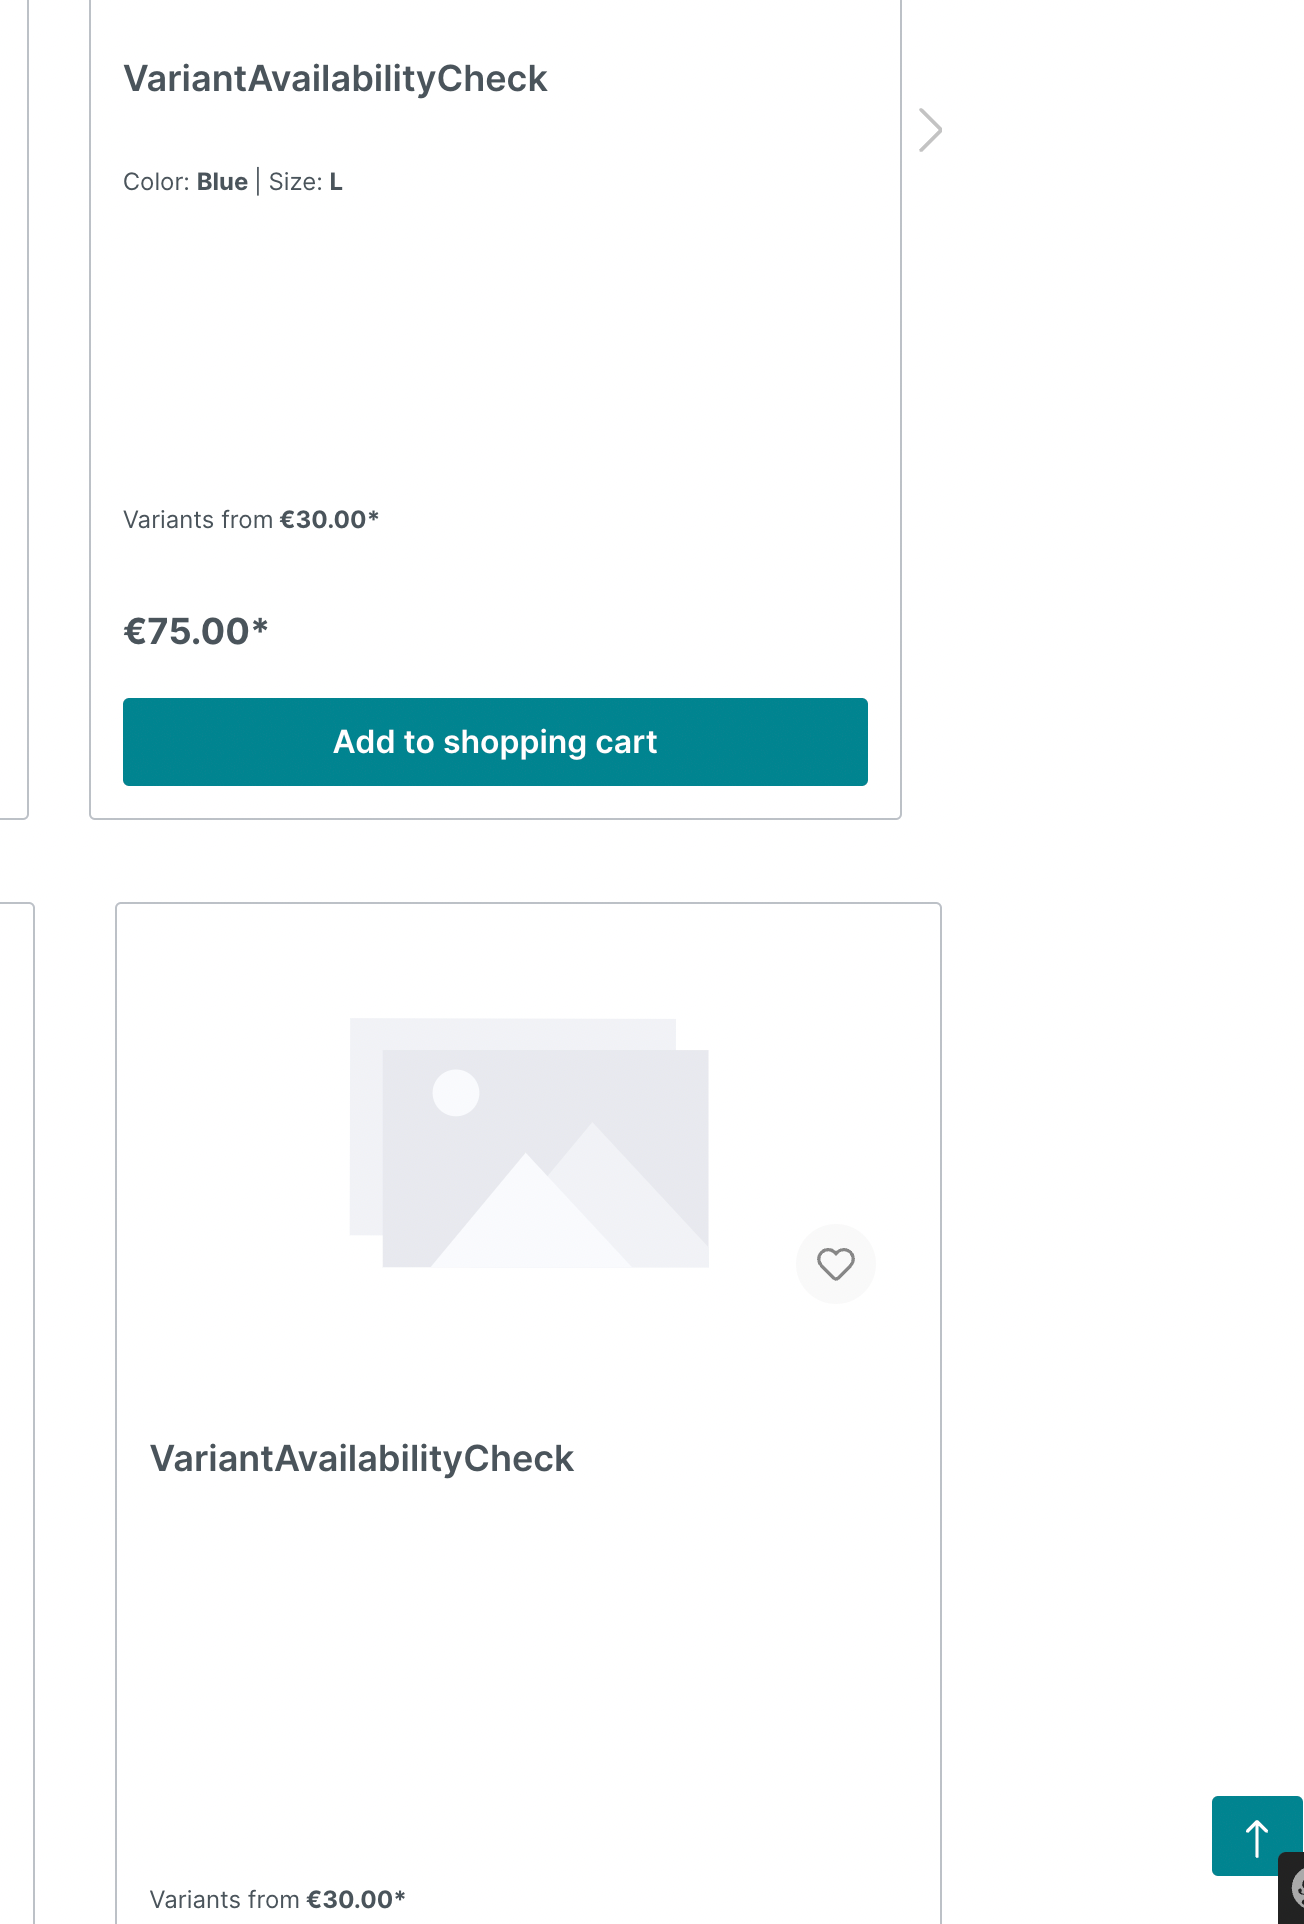Open upper VariantAvailabilityCheck product title link
The width and height of the screenshot is (1304, 1924).
click(335, 79)
